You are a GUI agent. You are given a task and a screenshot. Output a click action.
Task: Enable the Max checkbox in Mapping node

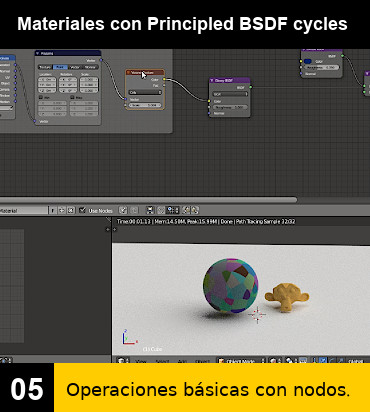pos(72,97)
